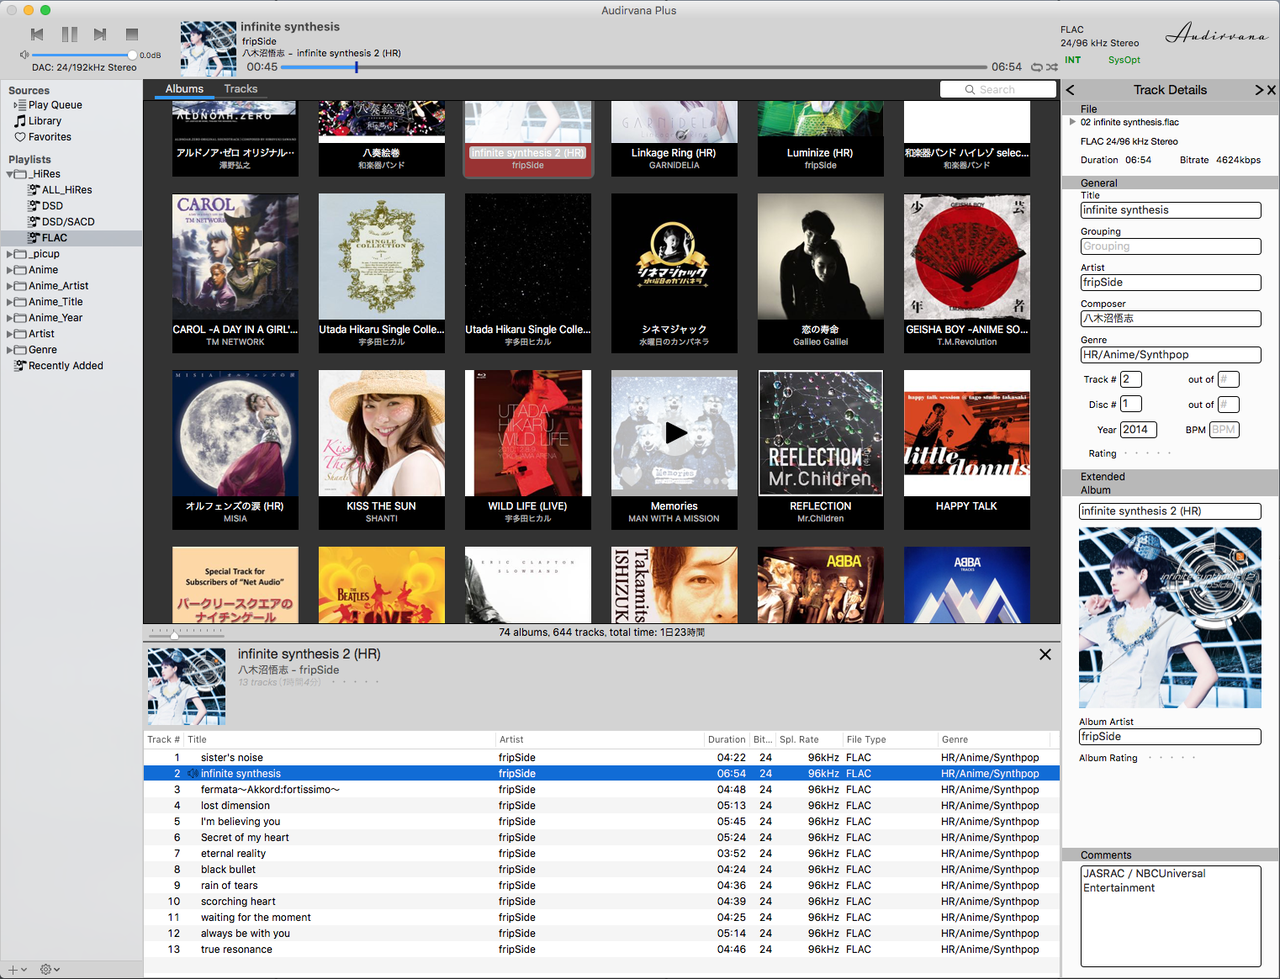Toggle shuffle mode icon
The width and height of the screenshot is (1280, 979).
[1052, 67]
